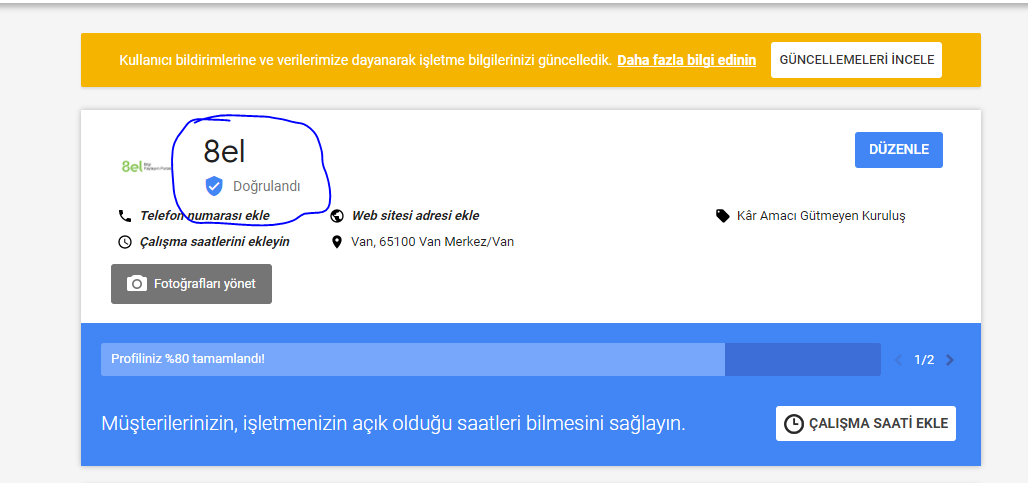Click the ÇALIŞMA SAATİ EKLE button

coord(865,423)
